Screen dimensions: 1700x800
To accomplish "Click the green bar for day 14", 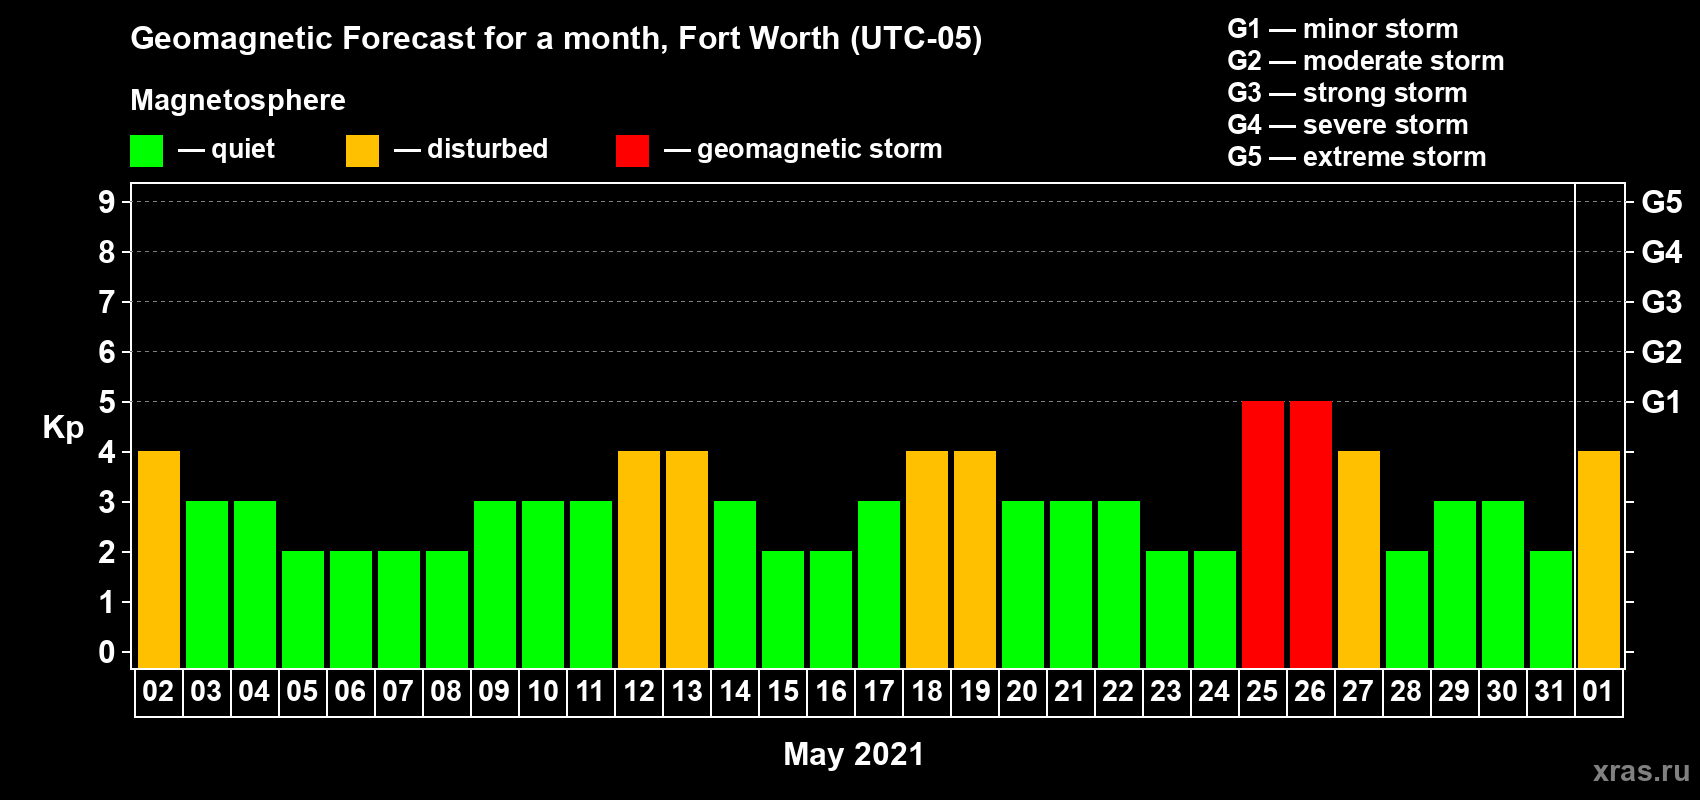I will [x=735, y=585].
